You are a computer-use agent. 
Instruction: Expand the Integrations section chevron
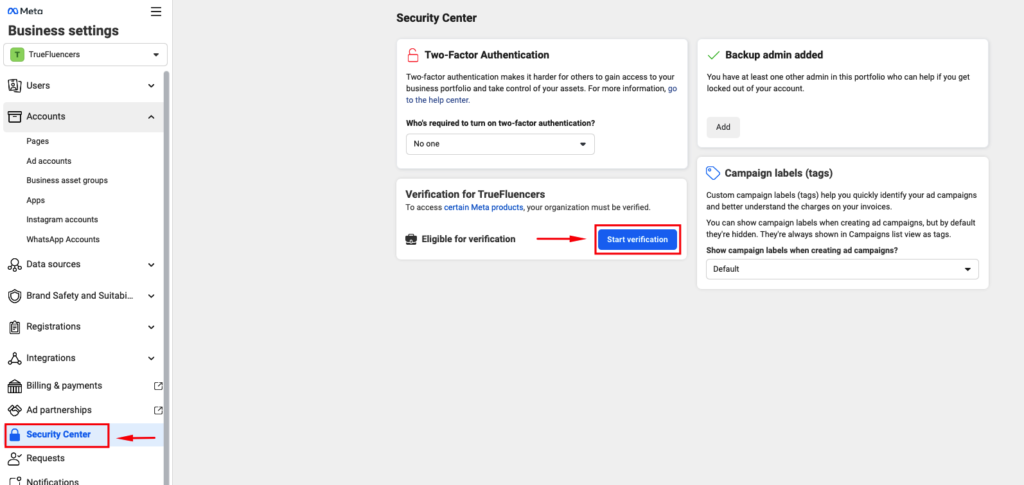(x=152, y=358)
